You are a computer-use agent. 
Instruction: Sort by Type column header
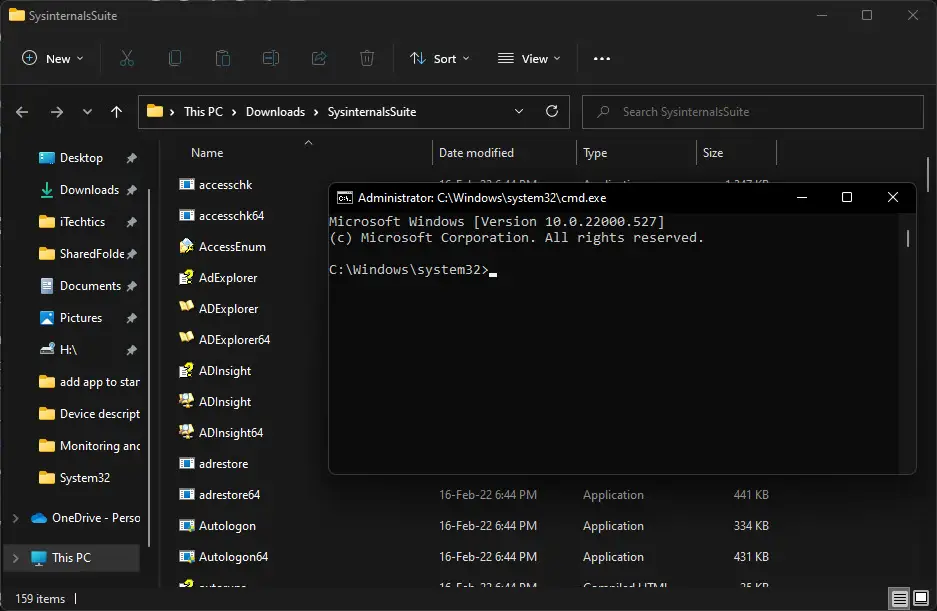pos(595,152)
